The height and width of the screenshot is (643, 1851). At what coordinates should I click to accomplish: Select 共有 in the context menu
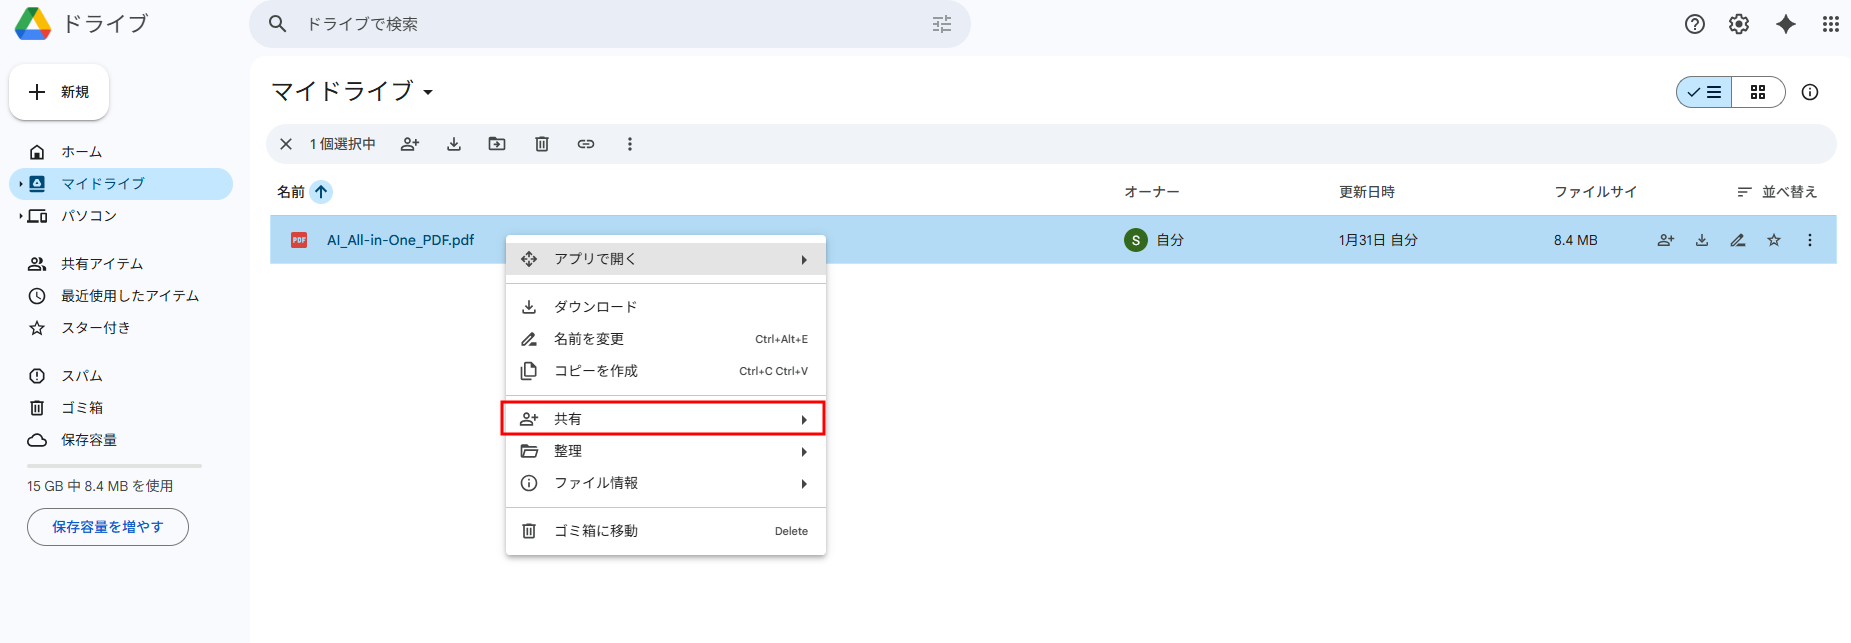click(x=662, y=419)
